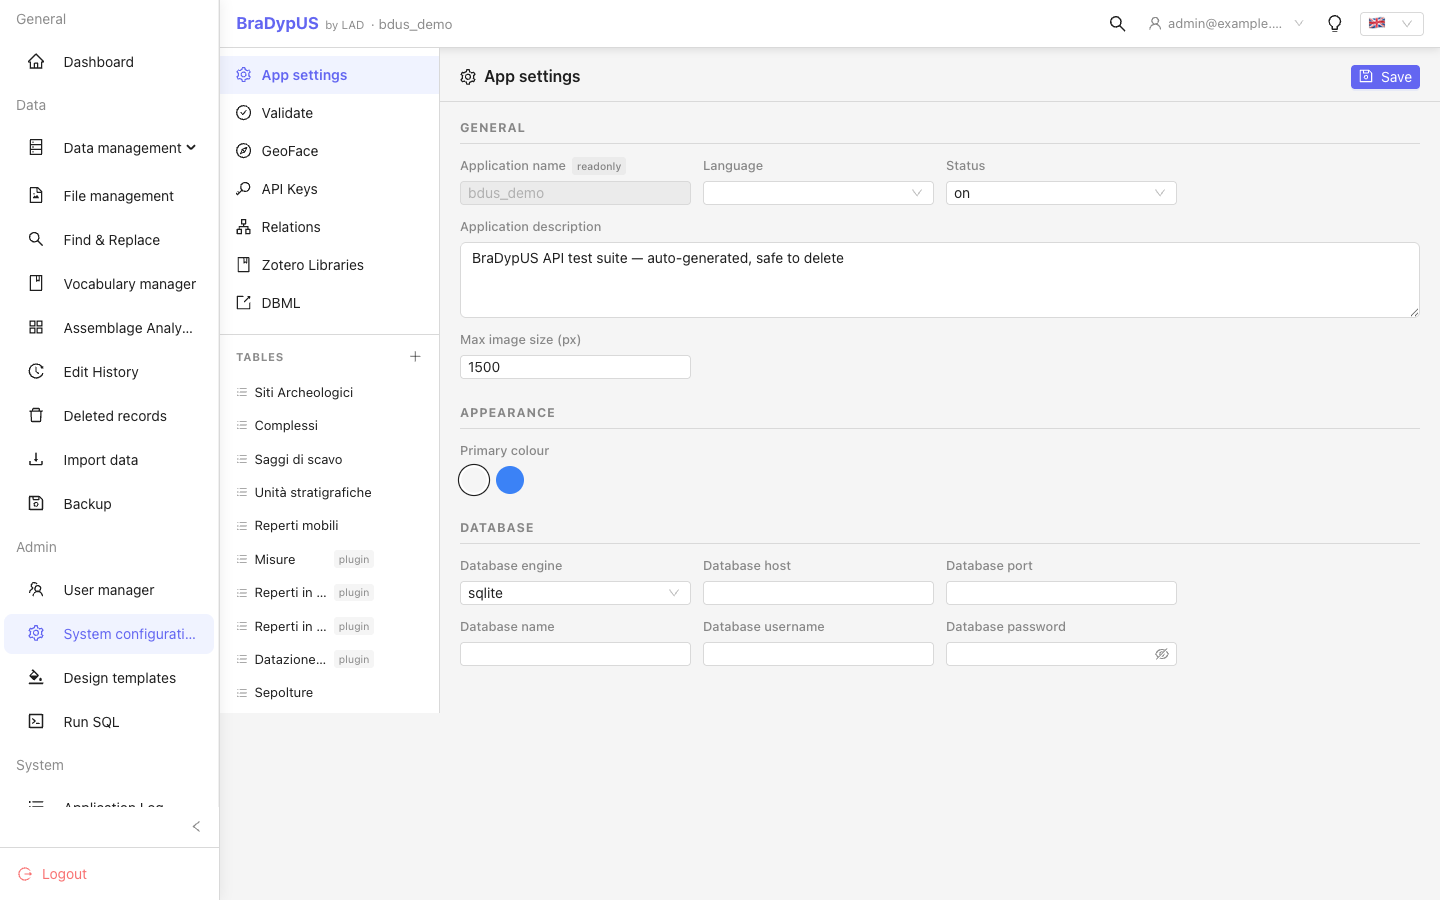Open the admin@example user account dropdown
The width and height of the screenshot is (1440, 900).
(x=1226, y=24)
